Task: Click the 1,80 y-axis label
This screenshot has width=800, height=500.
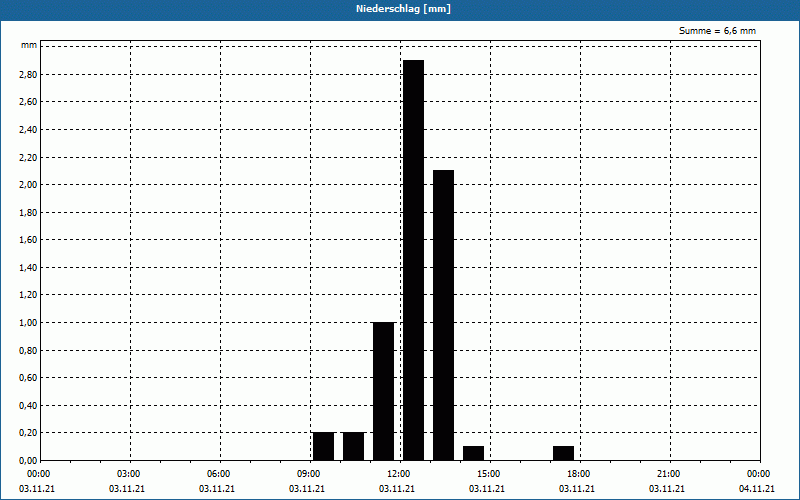Action: [28, 212]
